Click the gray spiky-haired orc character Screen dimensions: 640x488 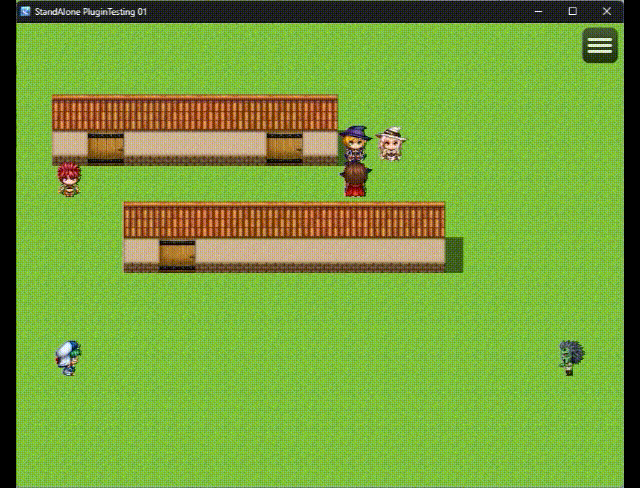click(x=571, y=358)
